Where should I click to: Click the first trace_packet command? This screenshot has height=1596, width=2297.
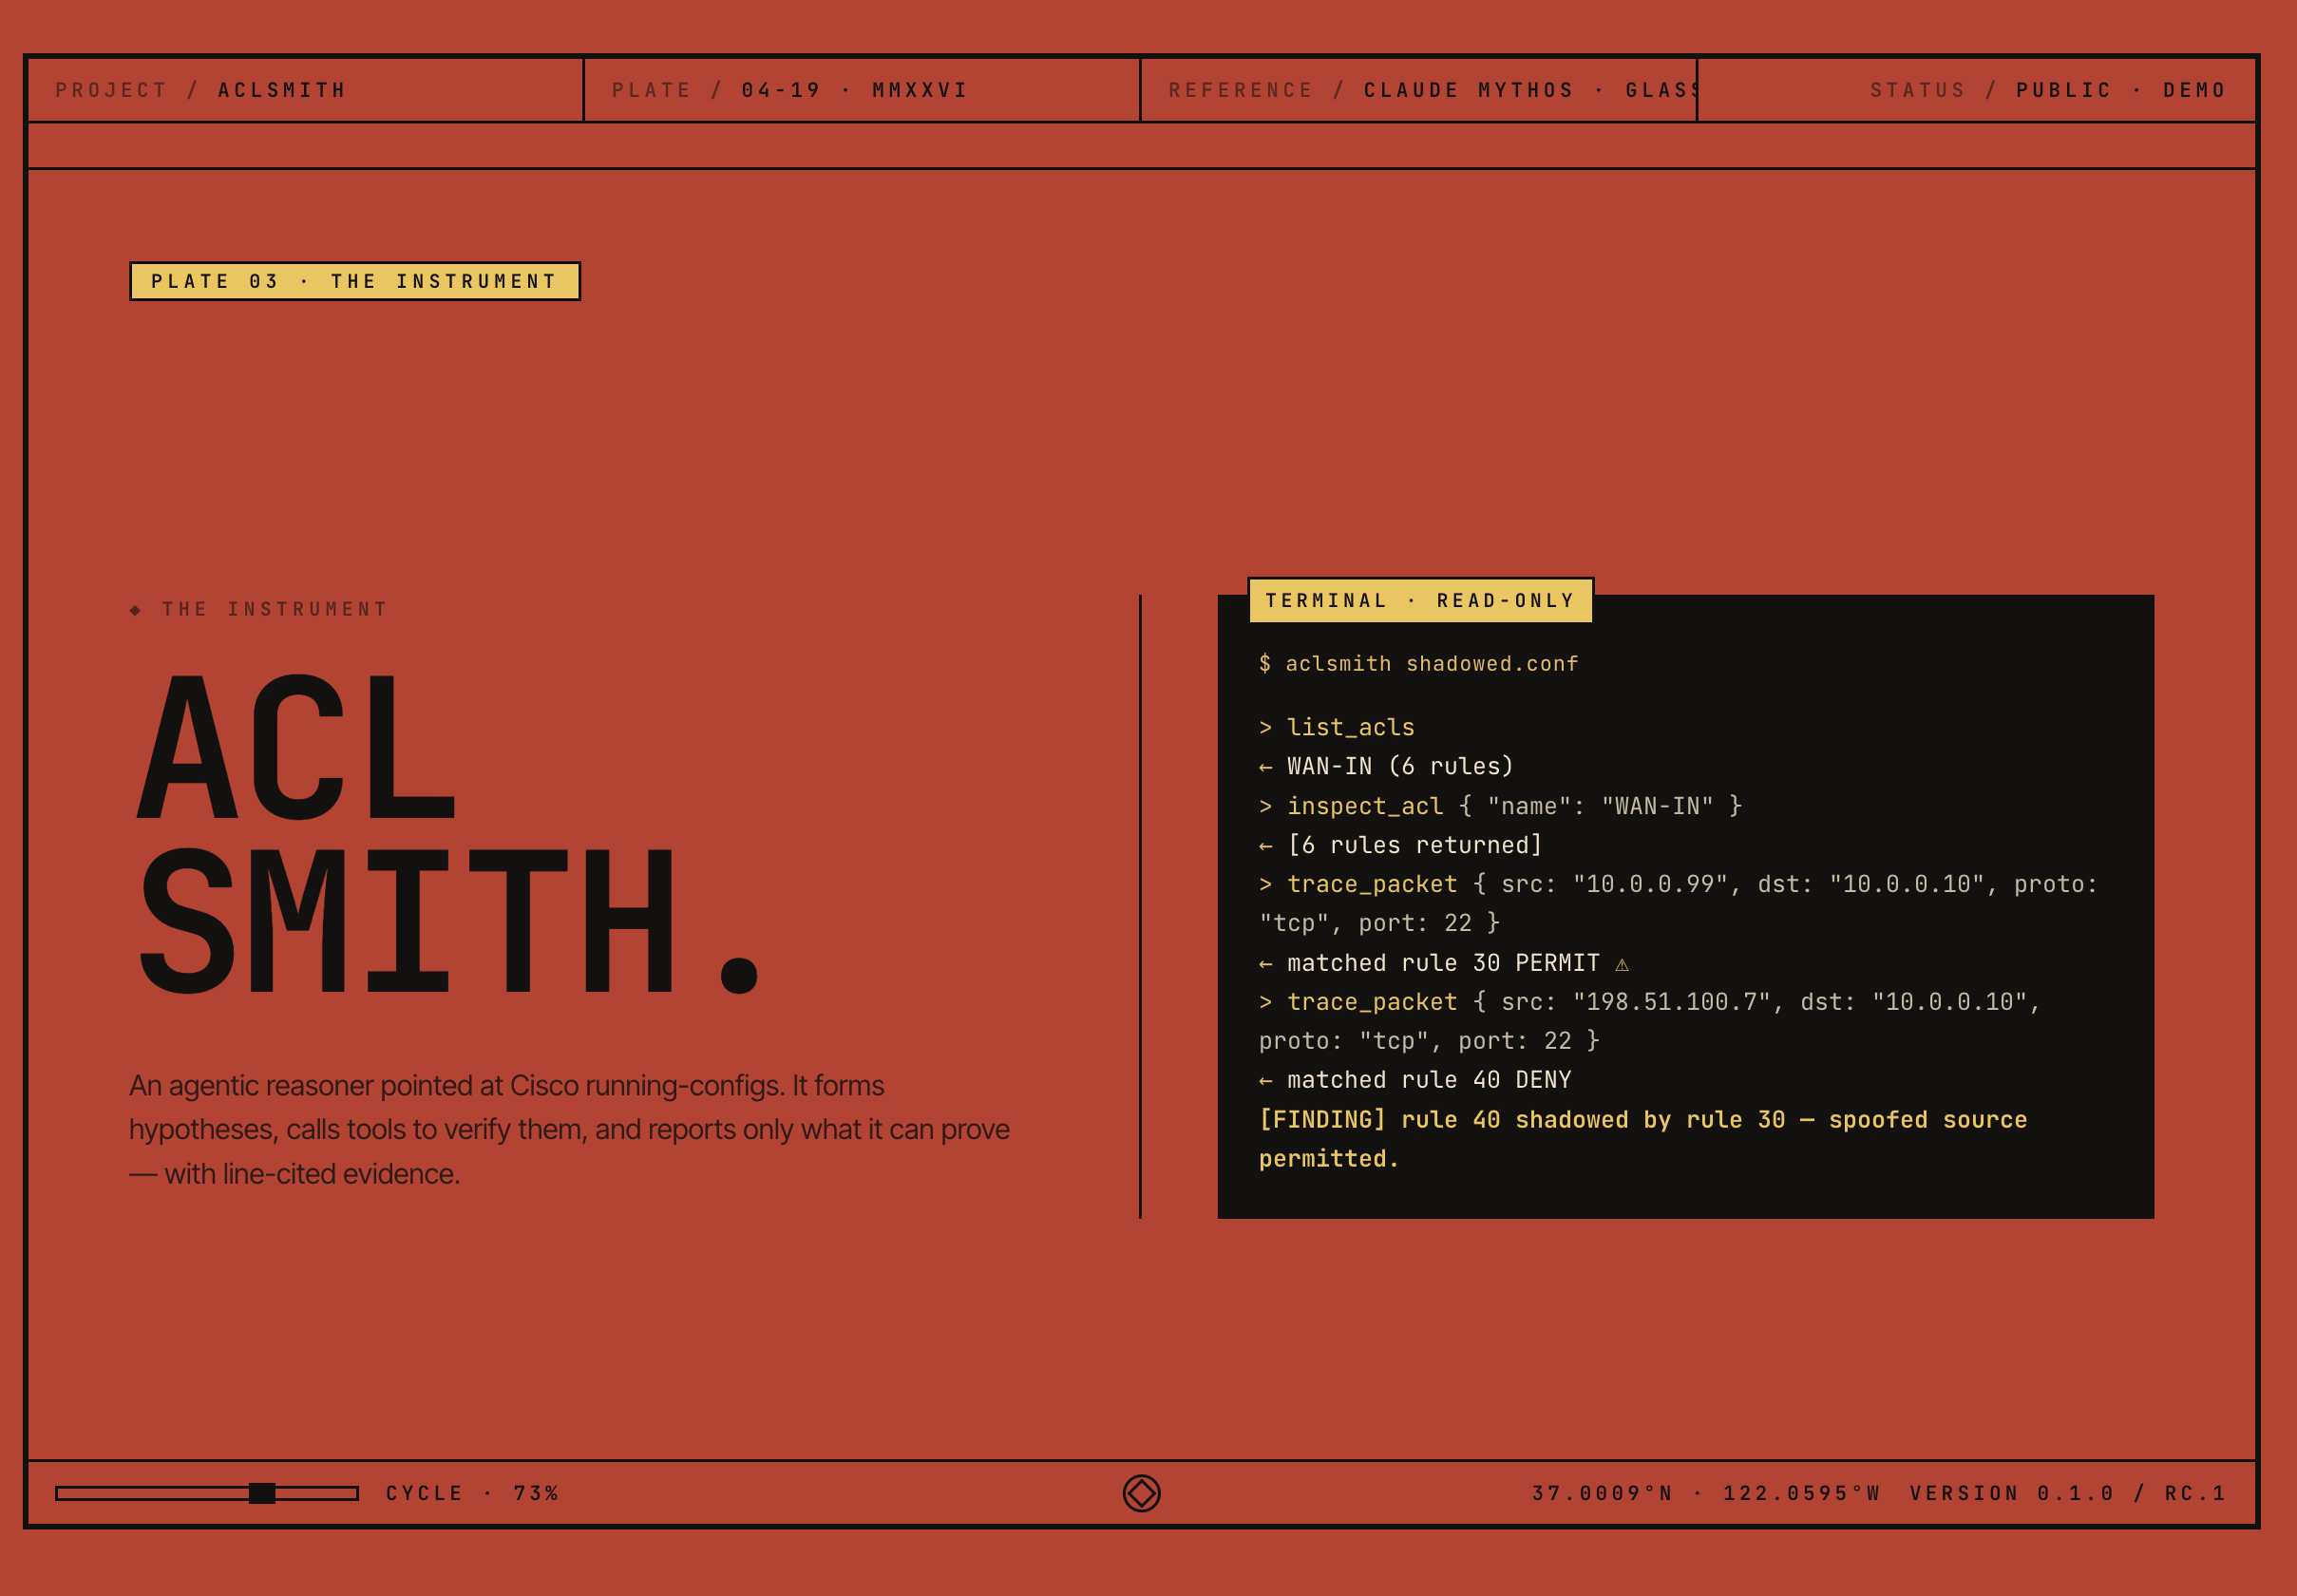(x=1371, y=884)
